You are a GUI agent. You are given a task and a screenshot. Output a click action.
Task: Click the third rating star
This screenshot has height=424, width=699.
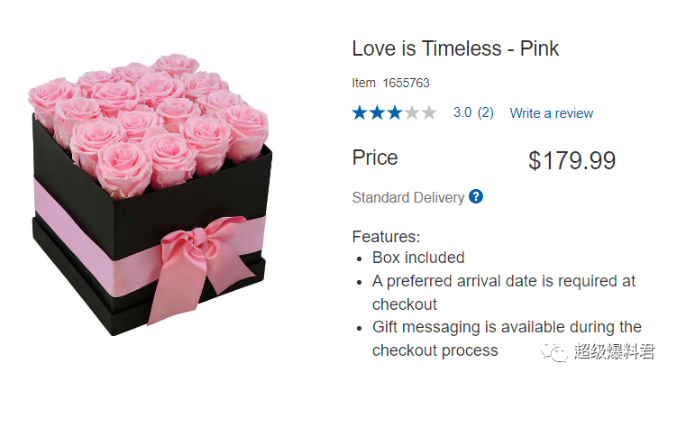394,113
